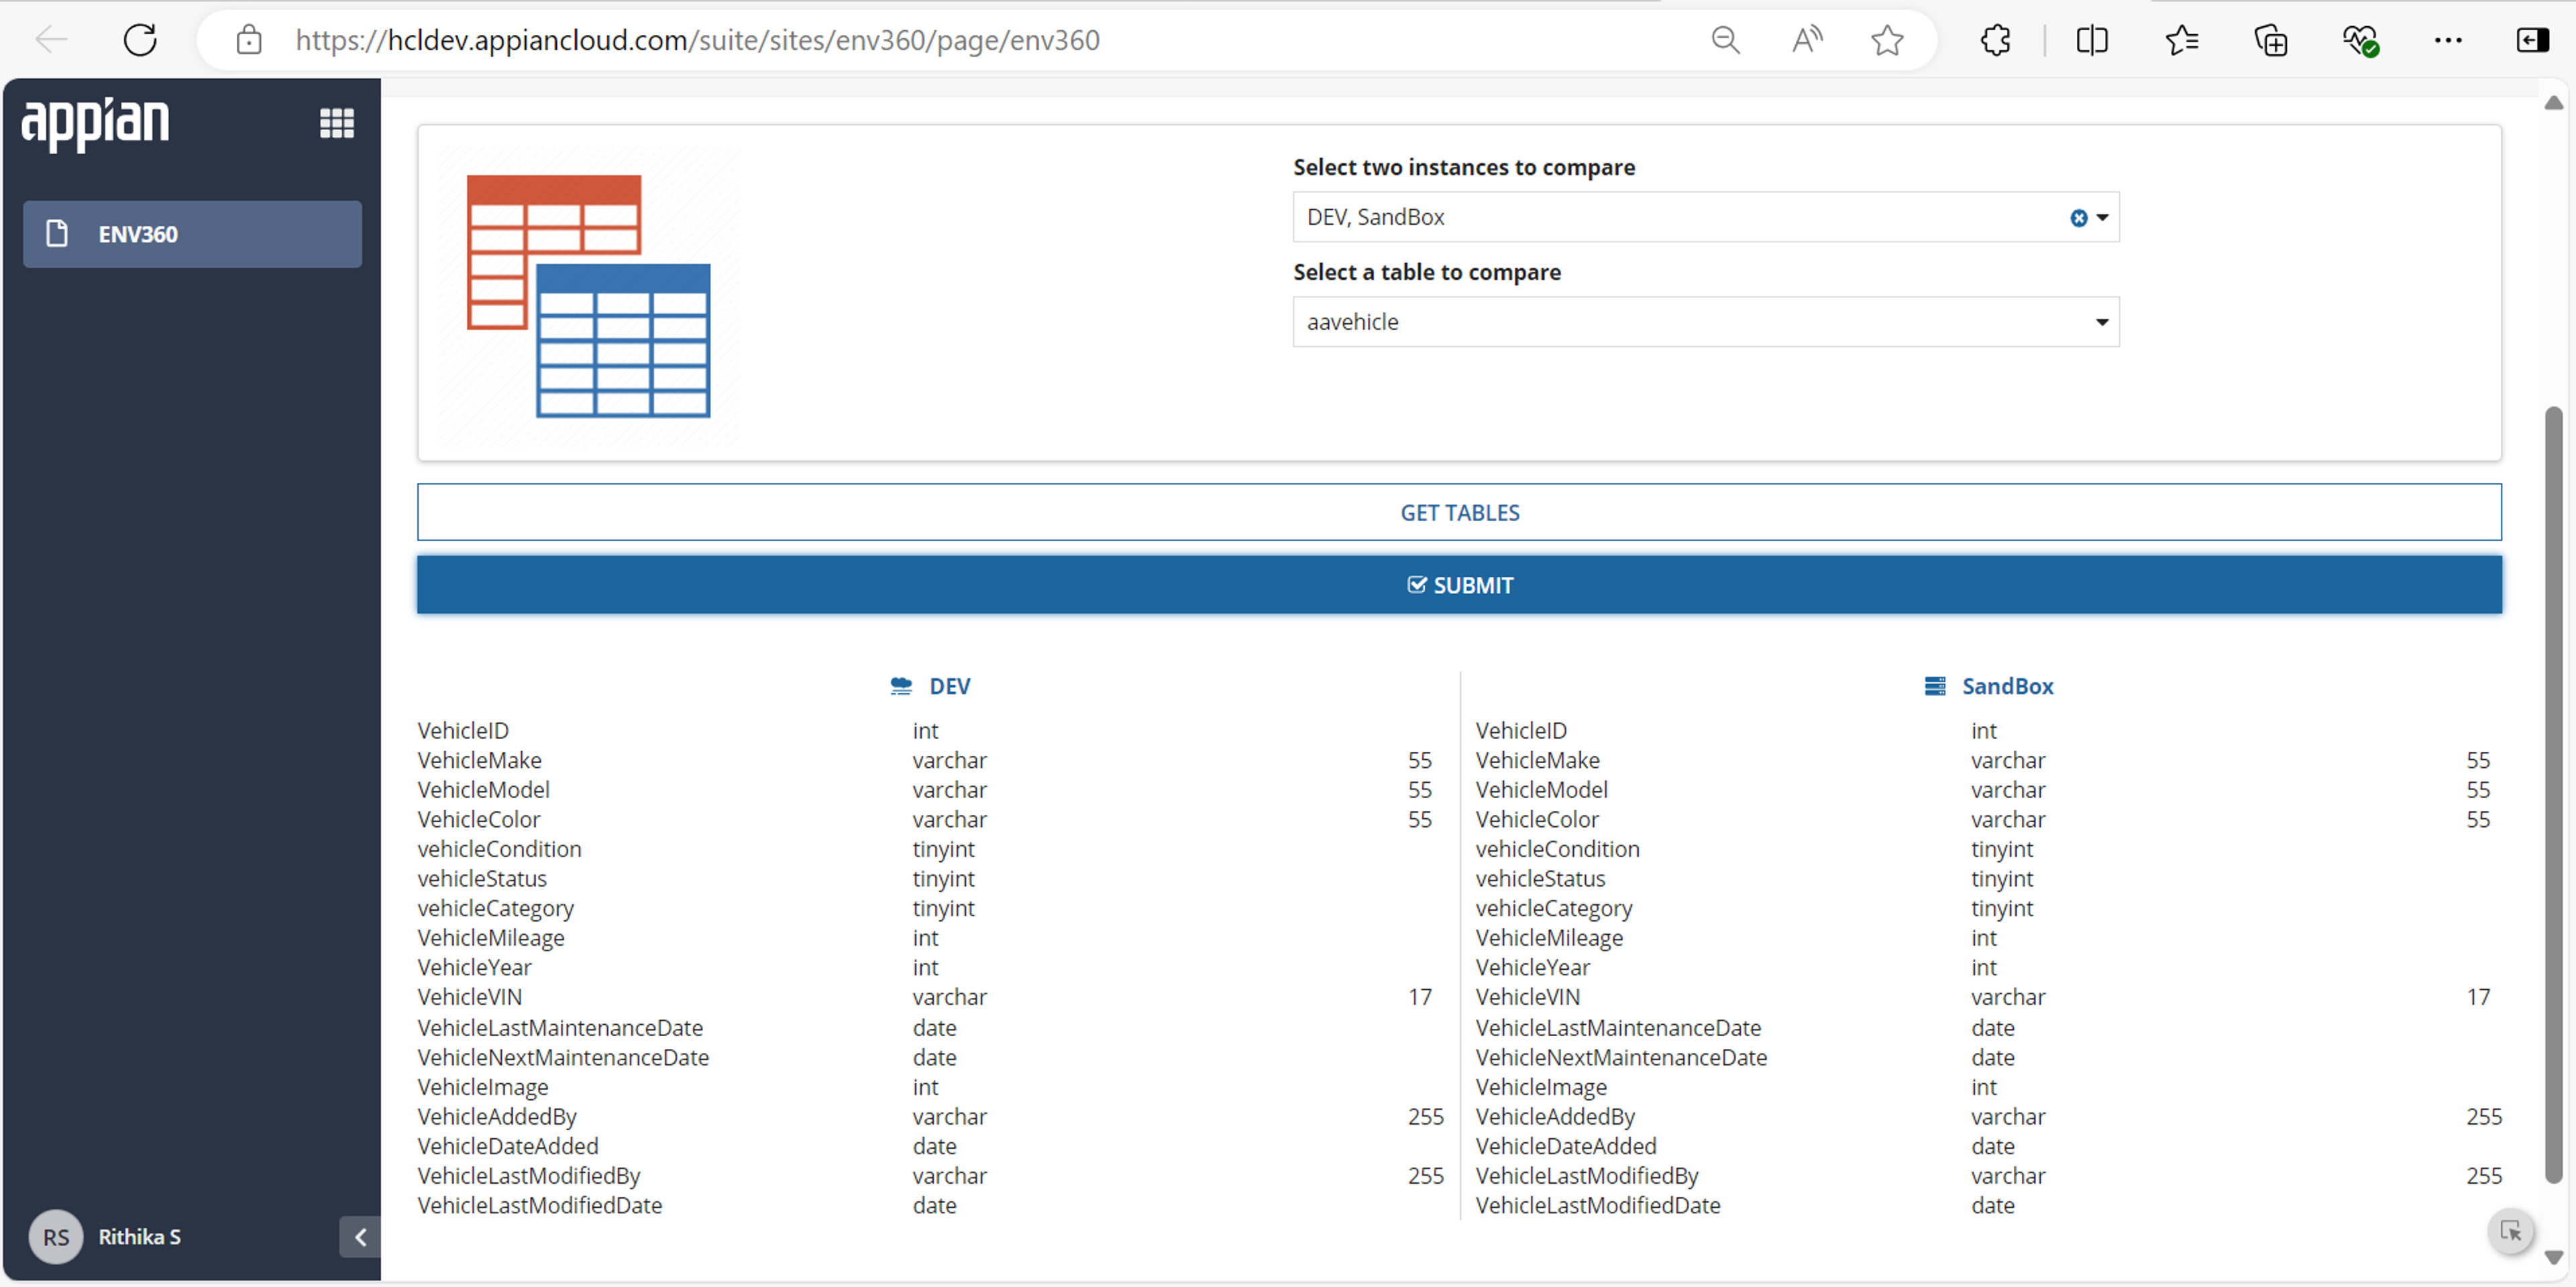The image size is (2576, 1287).
Task: Click the 'Select a table to compare' label
Action: tap(1426, 272)
